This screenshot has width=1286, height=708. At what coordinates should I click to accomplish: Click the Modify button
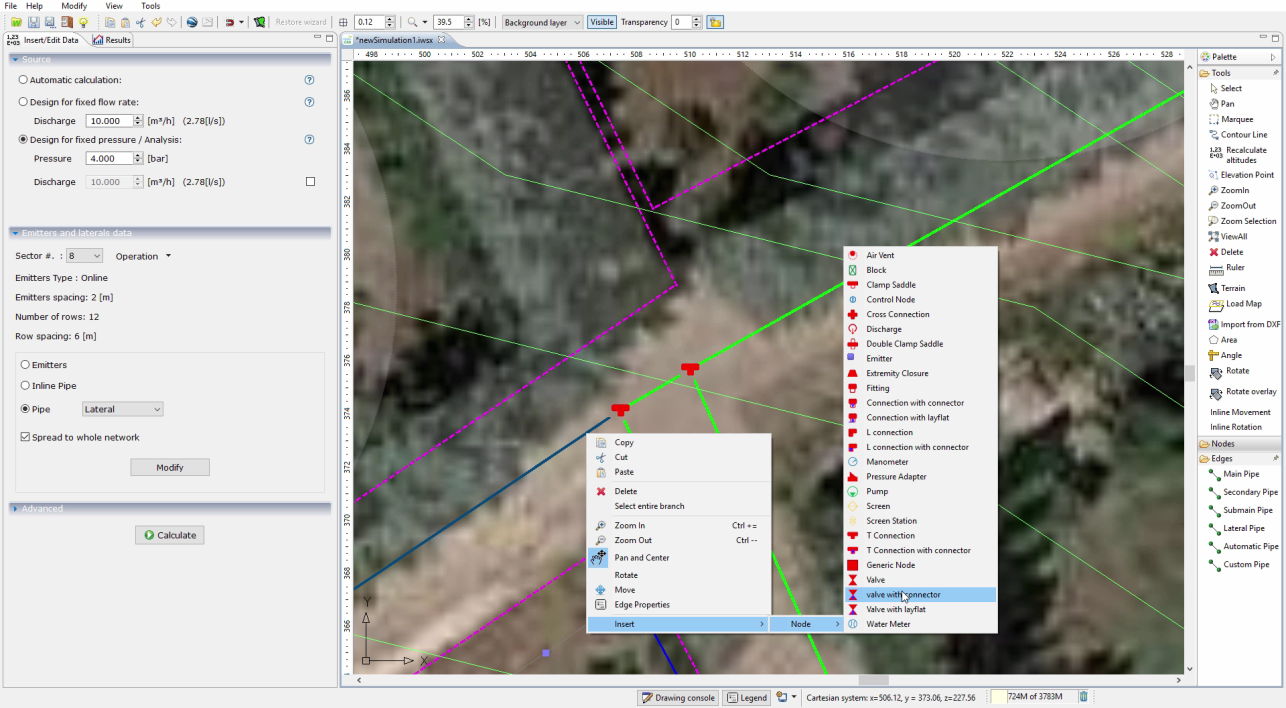pos(169,467)
